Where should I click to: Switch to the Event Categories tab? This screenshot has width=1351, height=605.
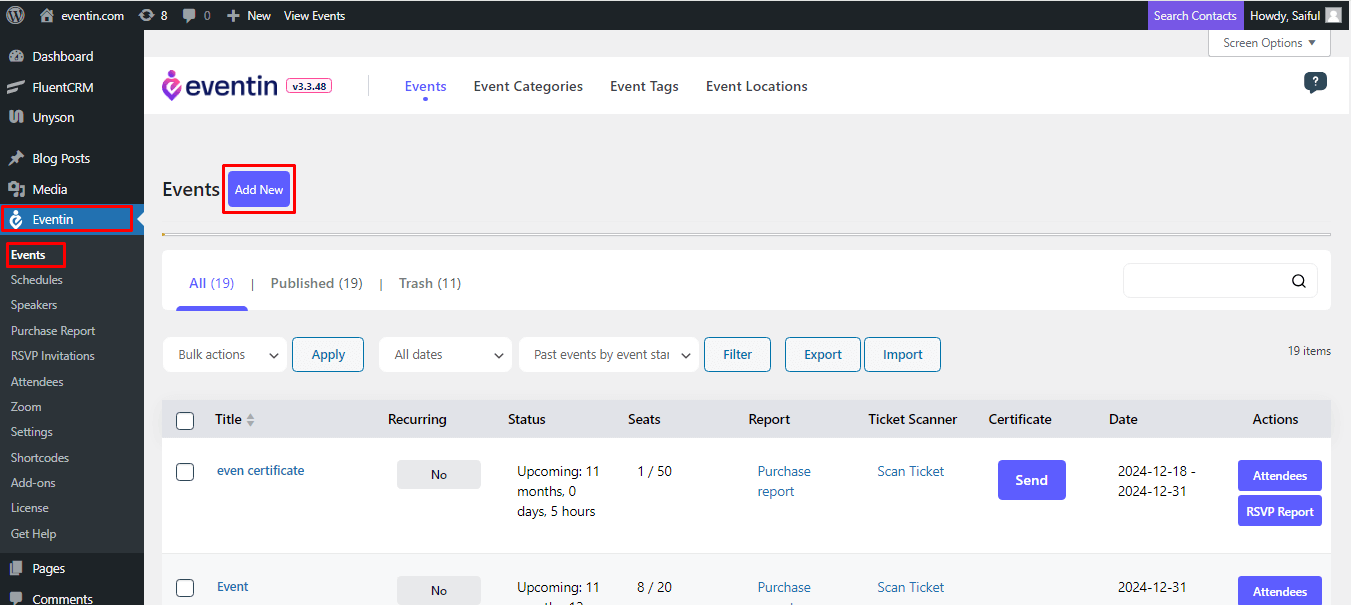point(528,86)
